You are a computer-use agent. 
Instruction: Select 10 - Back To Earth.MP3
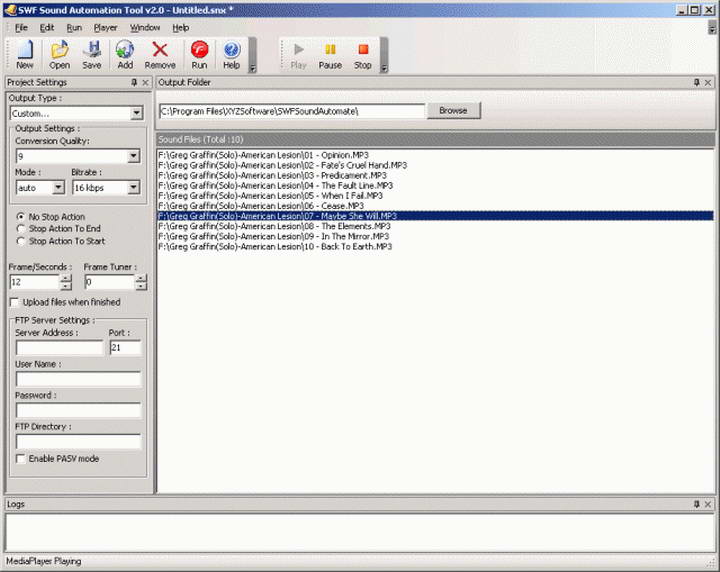coord(435,247)
